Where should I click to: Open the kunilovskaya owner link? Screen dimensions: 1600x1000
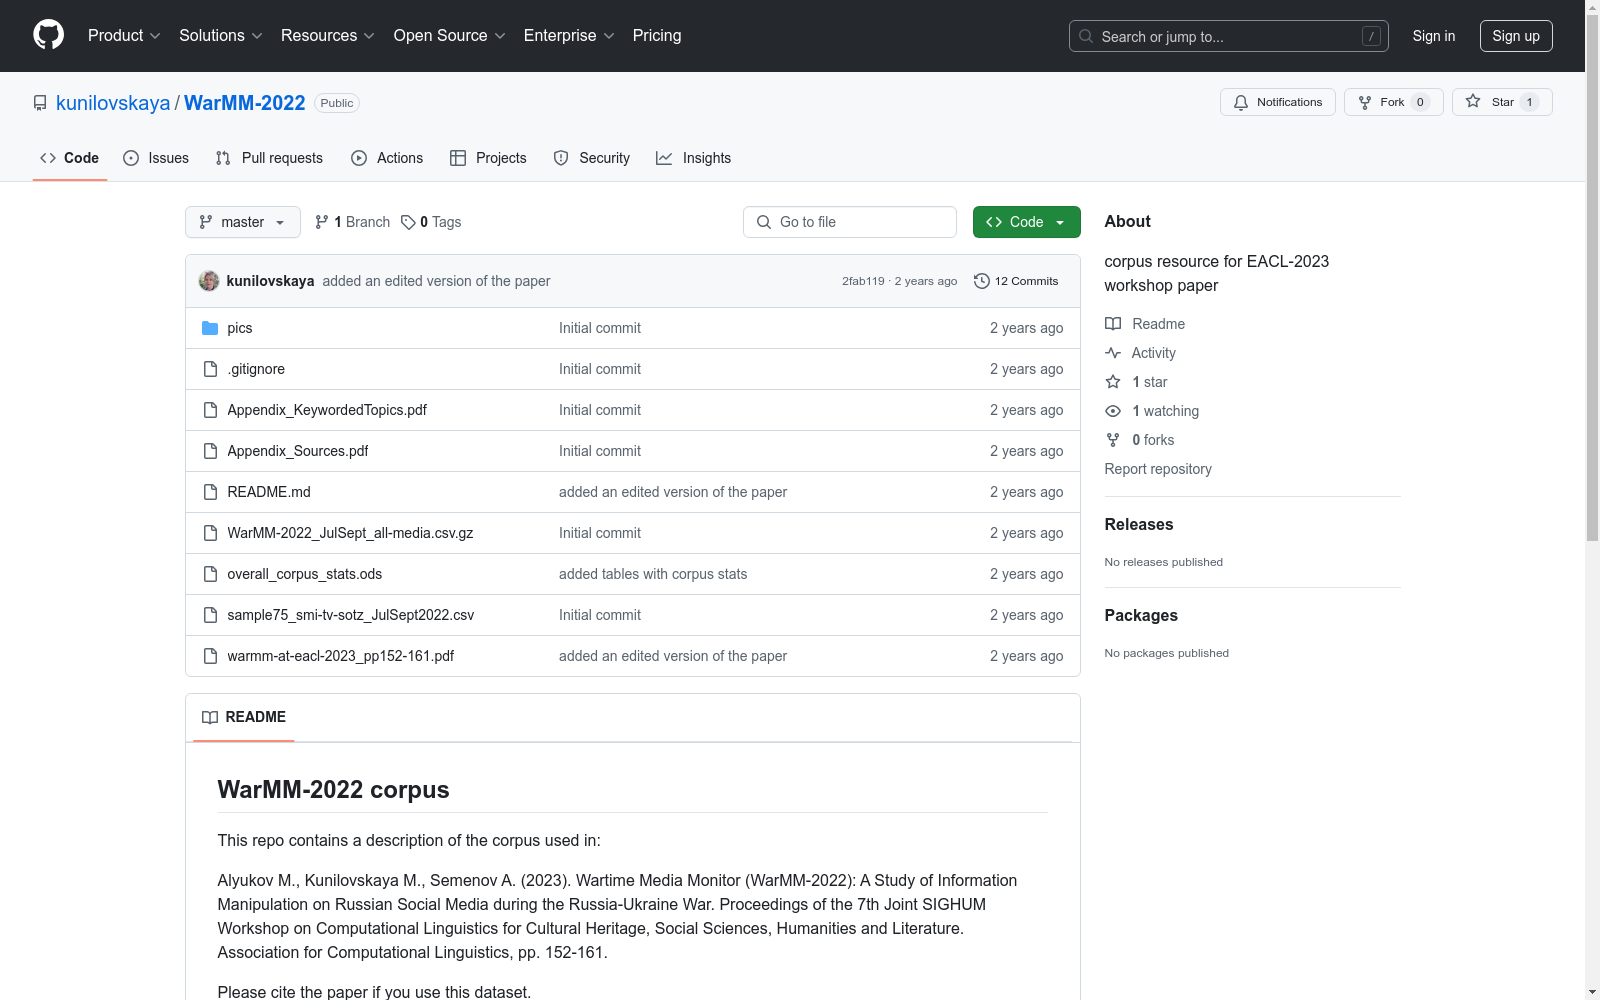(113, 103)
